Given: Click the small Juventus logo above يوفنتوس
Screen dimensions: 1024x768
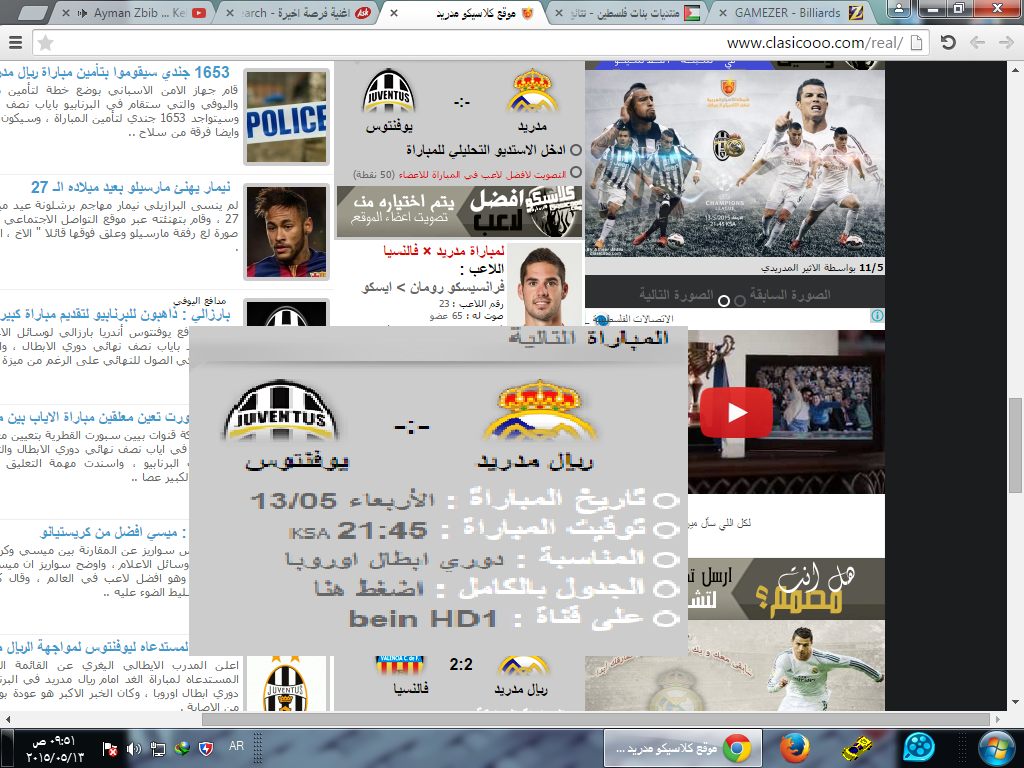Looking at the screenshot, I should 389,91.
